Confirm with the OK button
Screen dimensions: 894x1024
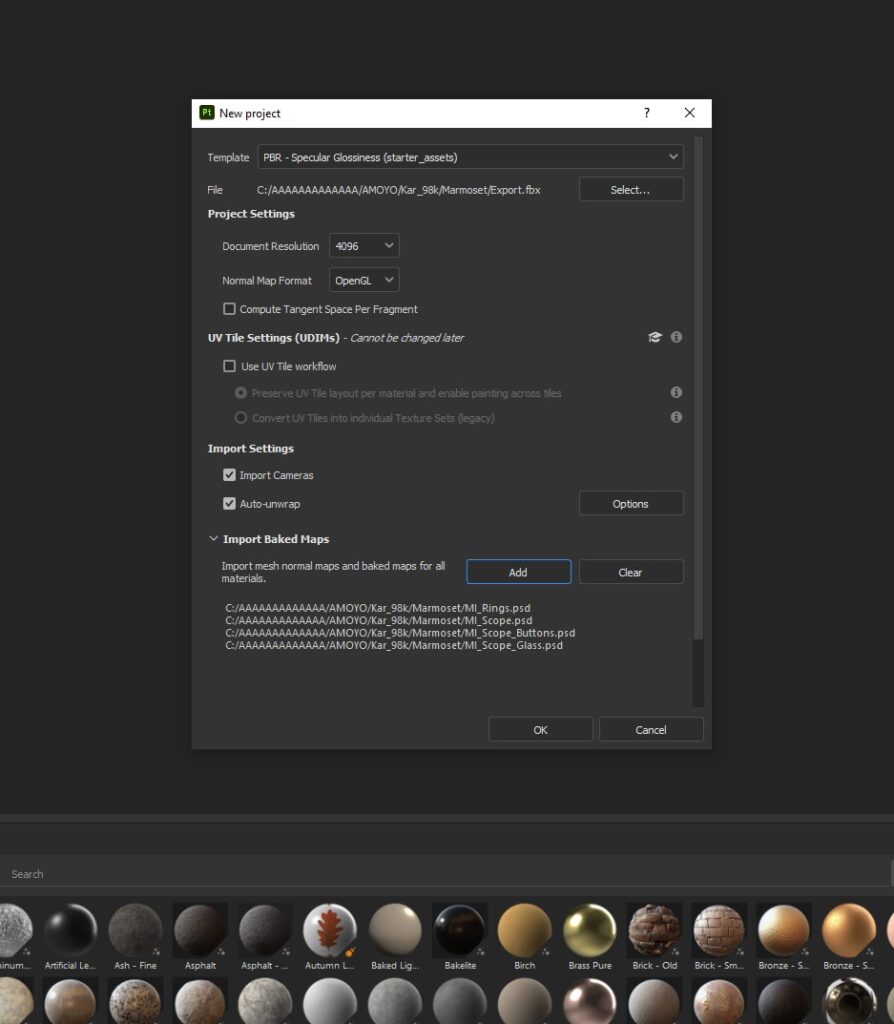pyautogui.click(x=541, y=729)
